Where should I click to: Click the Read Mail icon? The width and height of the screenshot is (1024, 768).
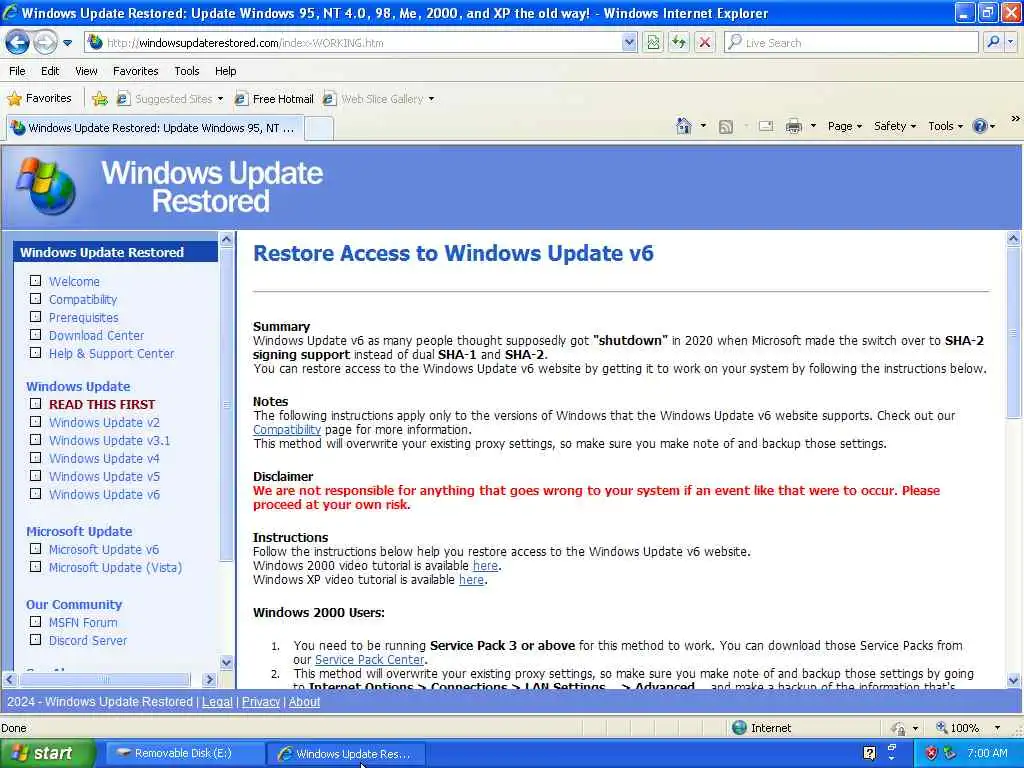(x=766, y=126)
